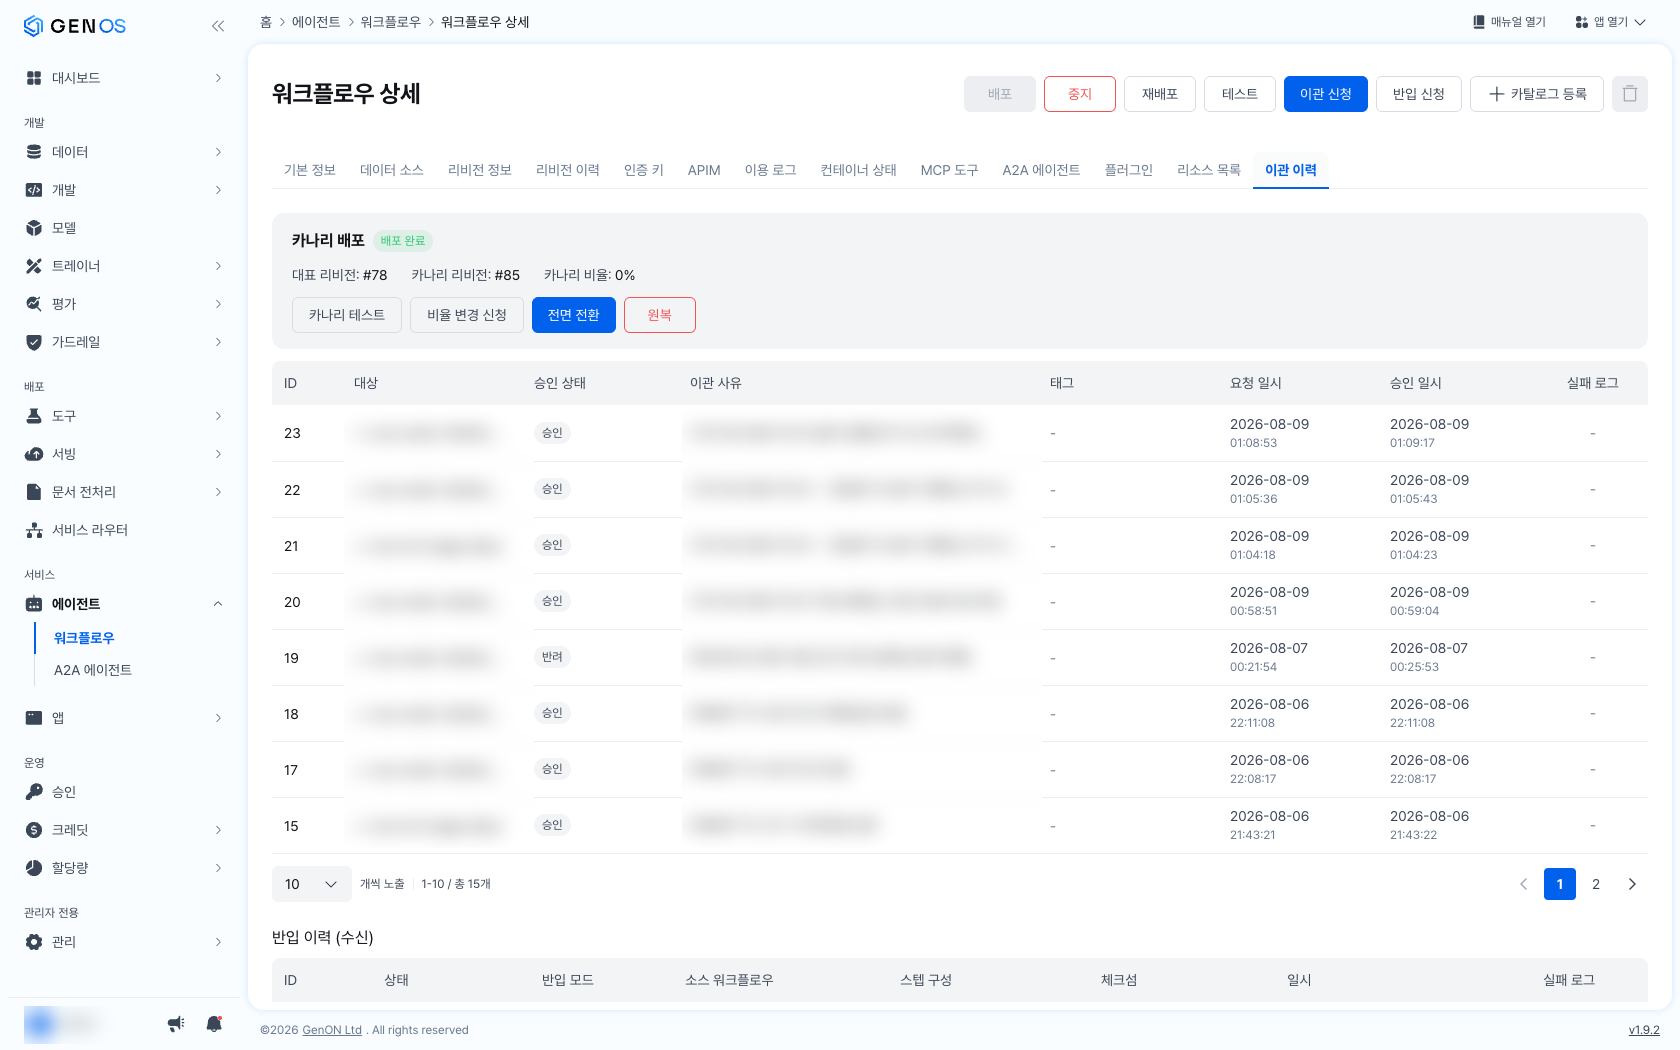Expand the 개발 sidebar menu chevron
This screenshot has height=1050, width=1680.
[x=218, y=190]
